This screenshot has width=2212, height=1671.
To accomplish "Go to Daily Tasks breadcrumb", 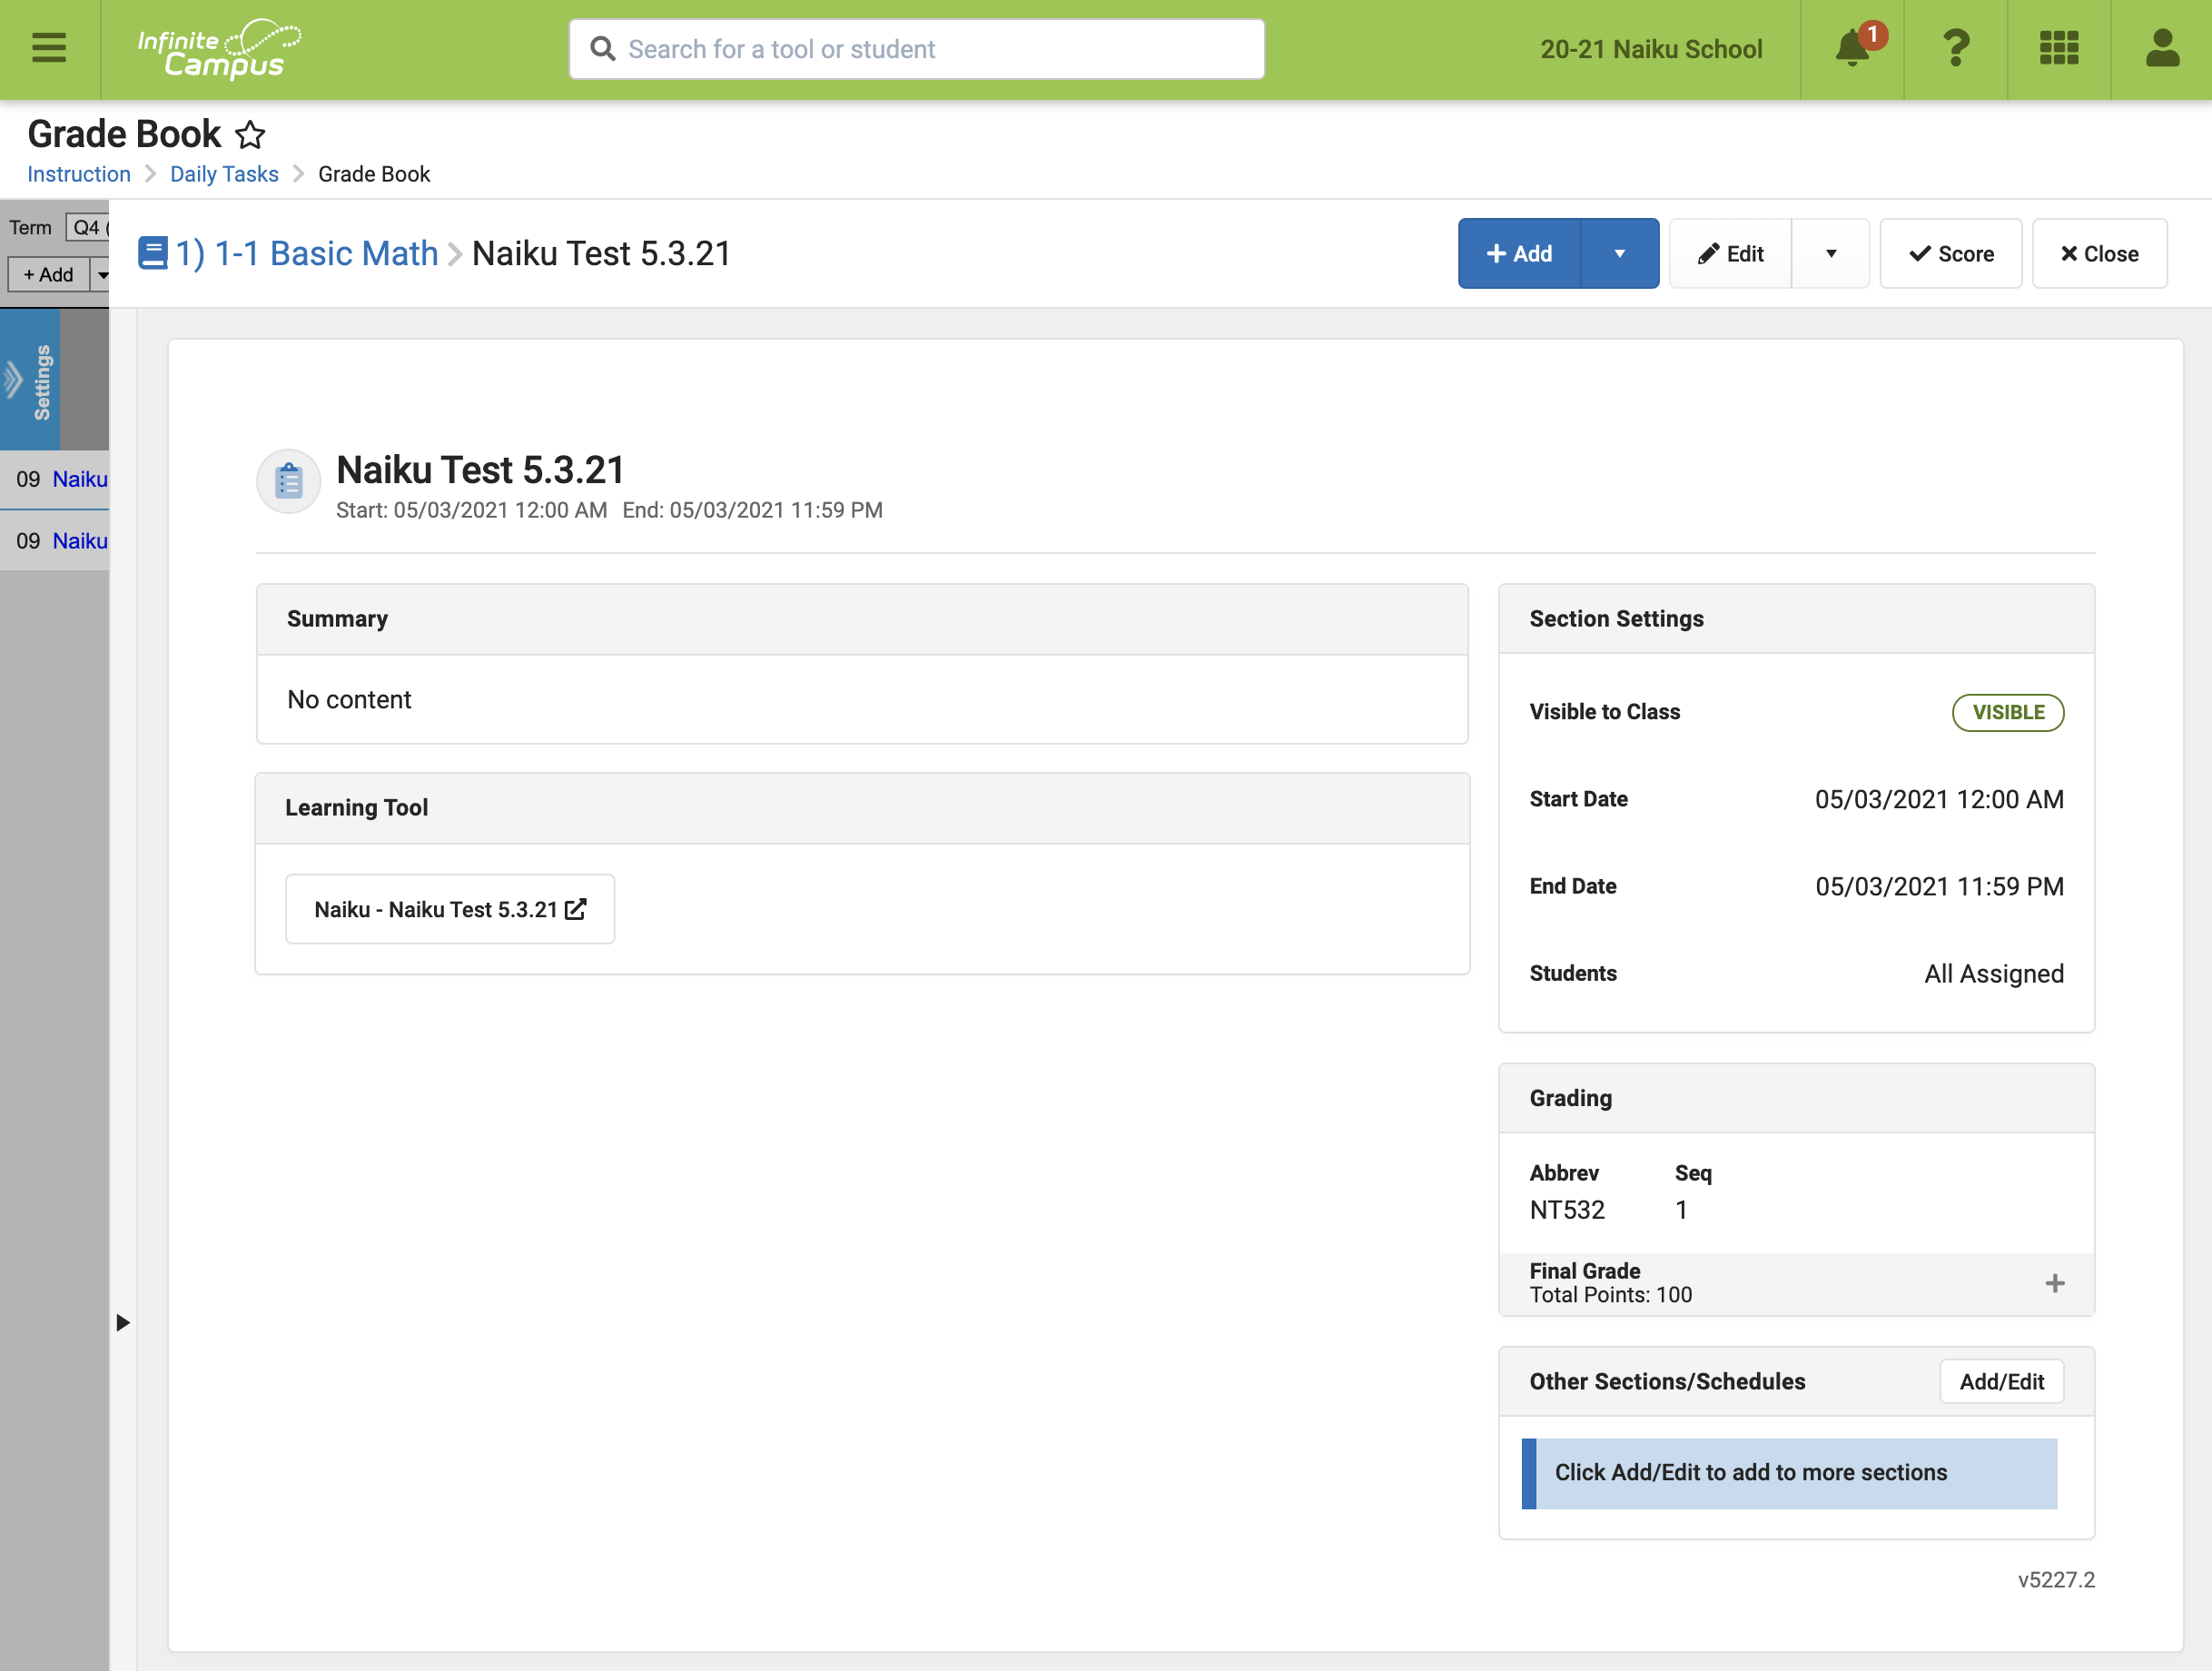I will 224,174.
